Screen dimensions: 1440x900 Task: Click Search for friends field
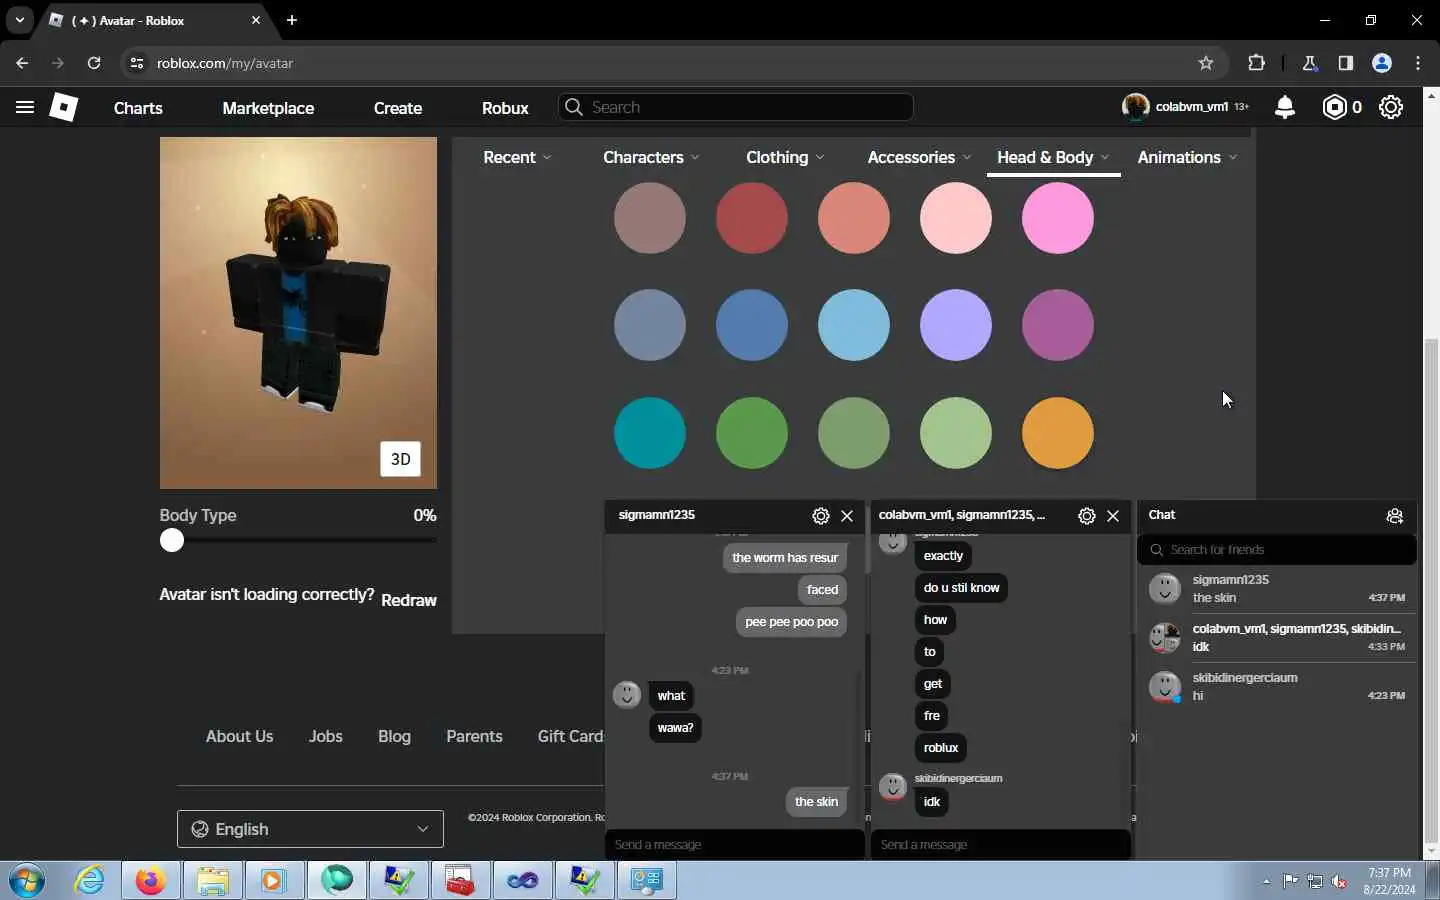[1277, 550]
